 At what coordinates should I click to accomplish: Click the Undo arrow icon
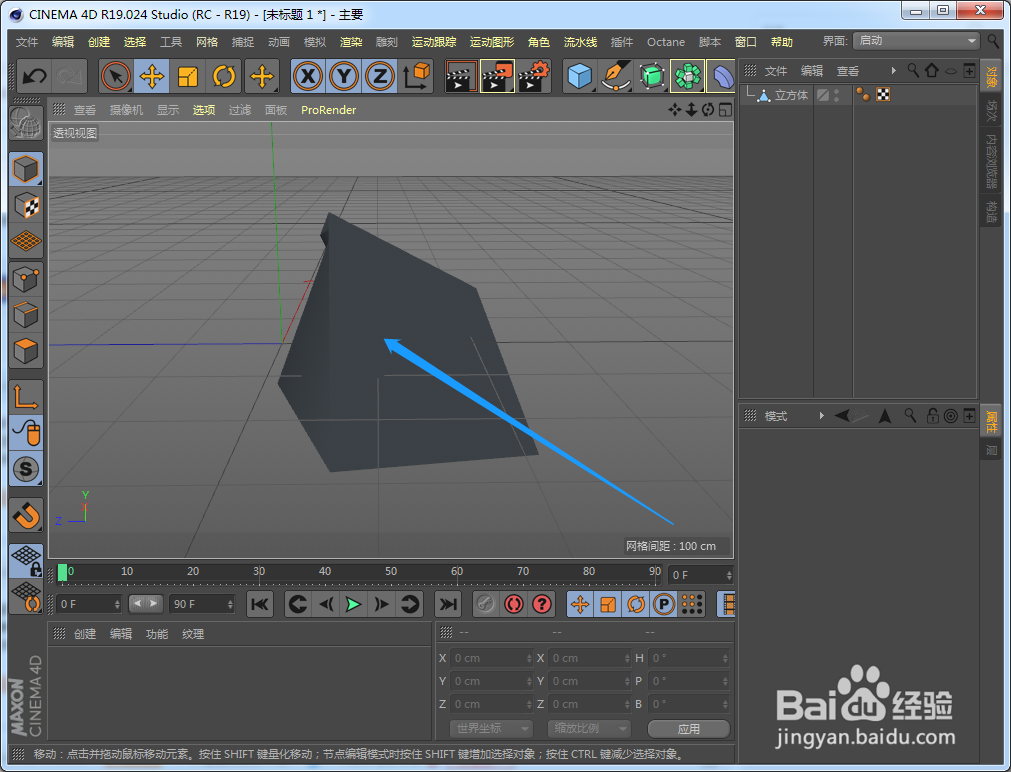pyautogui.click(x=34, y=77)
